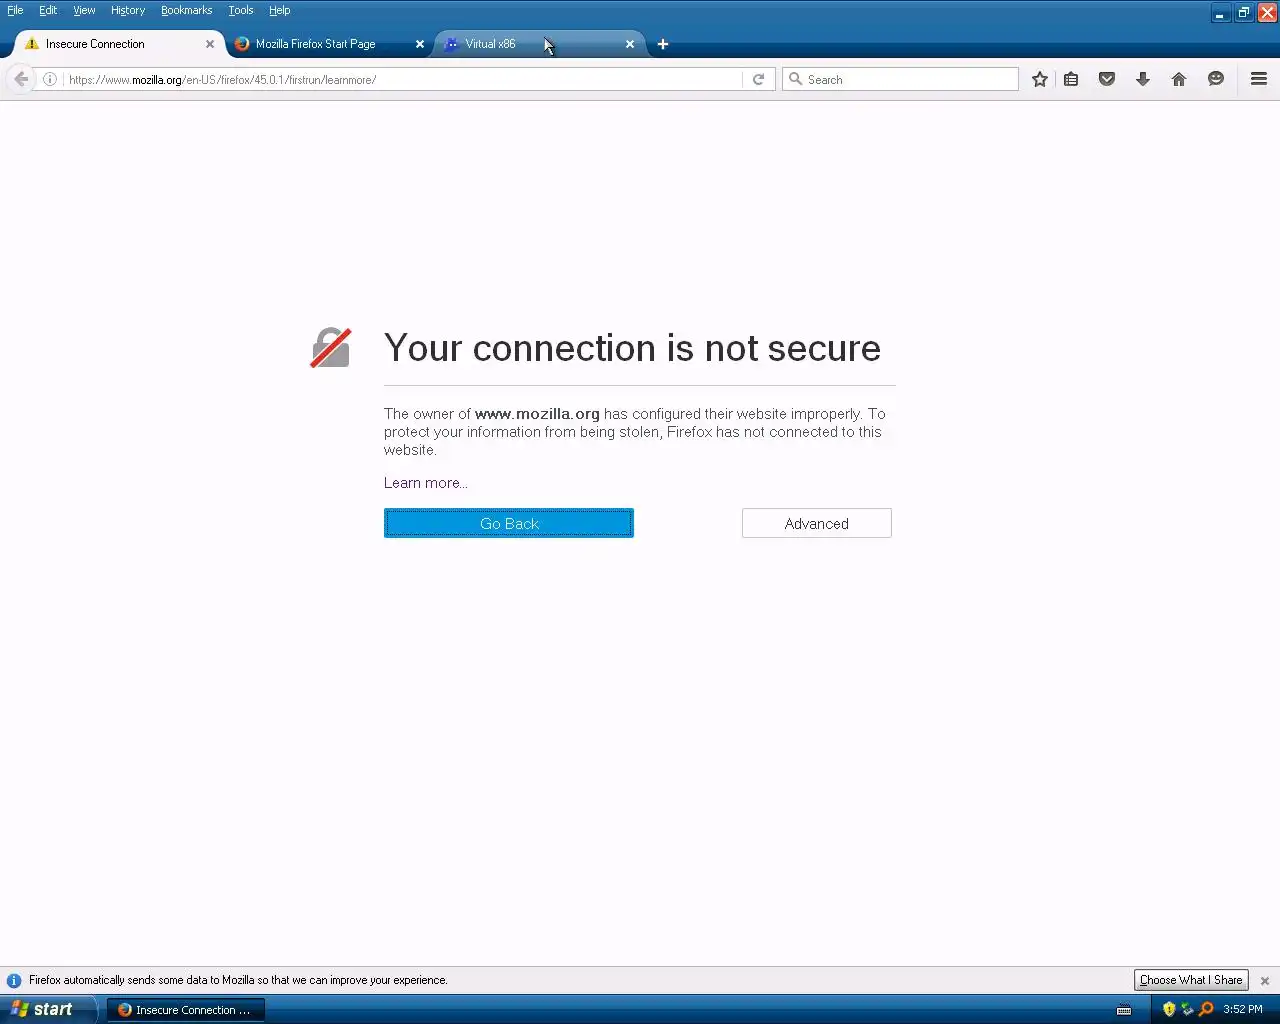Click the network tray icon

(1187, 1009)
